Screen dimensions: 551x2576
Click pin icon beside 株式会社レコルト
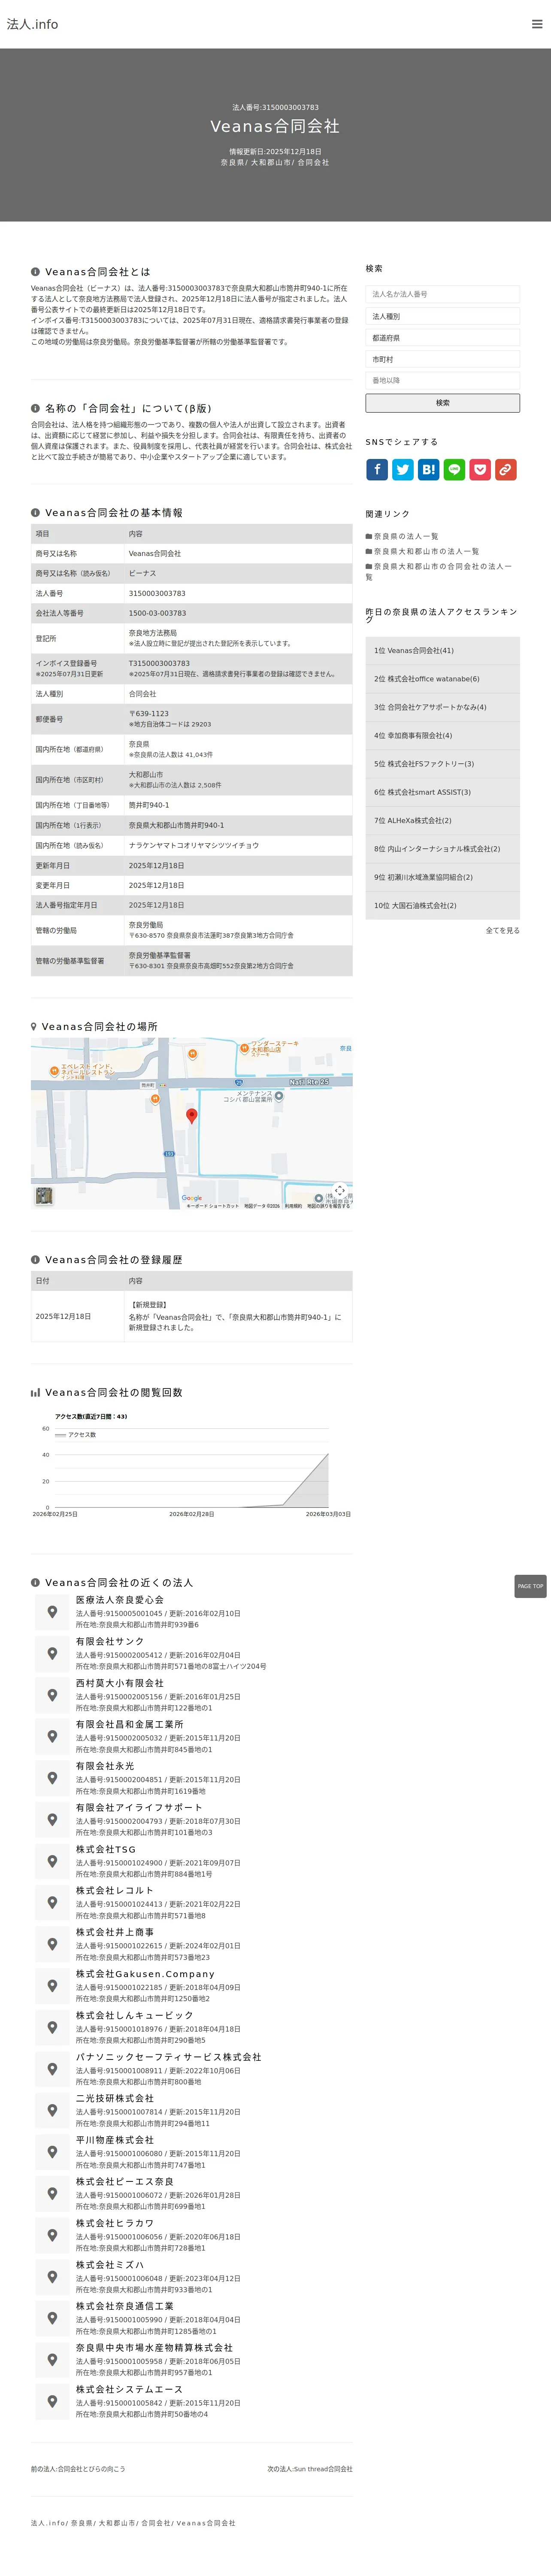pos(52,1902)
